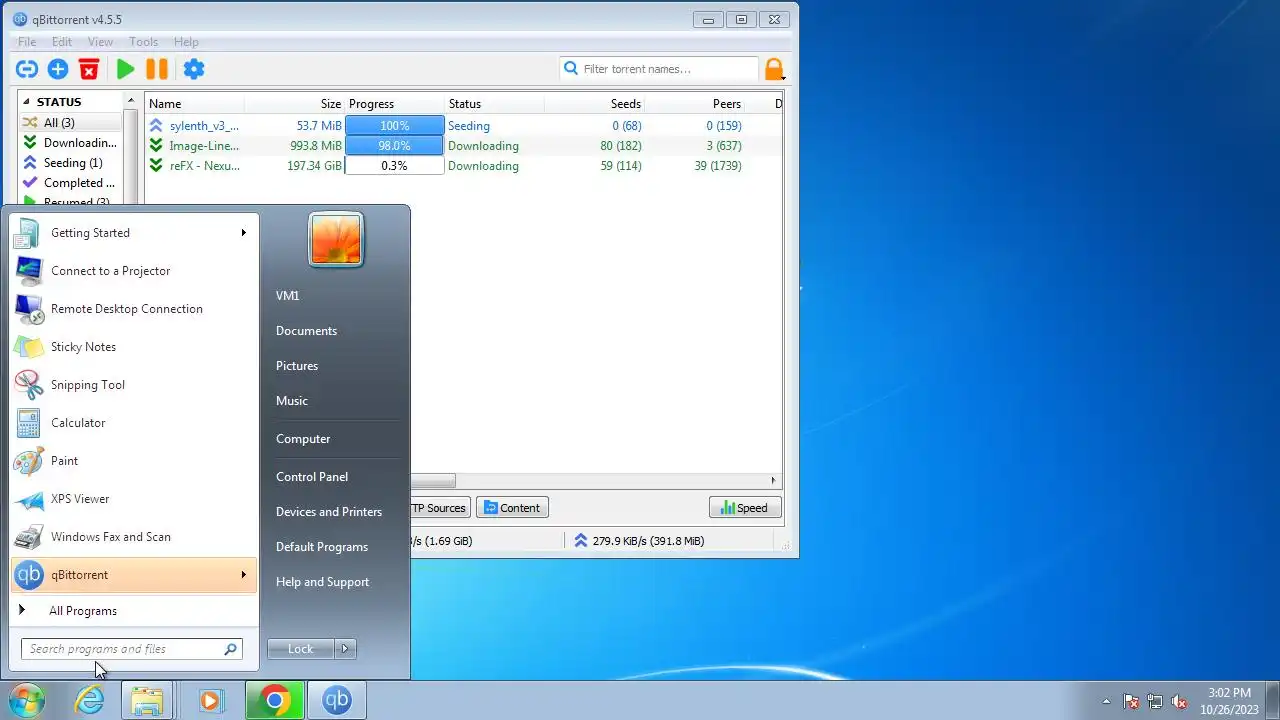Open Windows Fax and Scan
This screenshot has width=1280, height=720.
134,537
